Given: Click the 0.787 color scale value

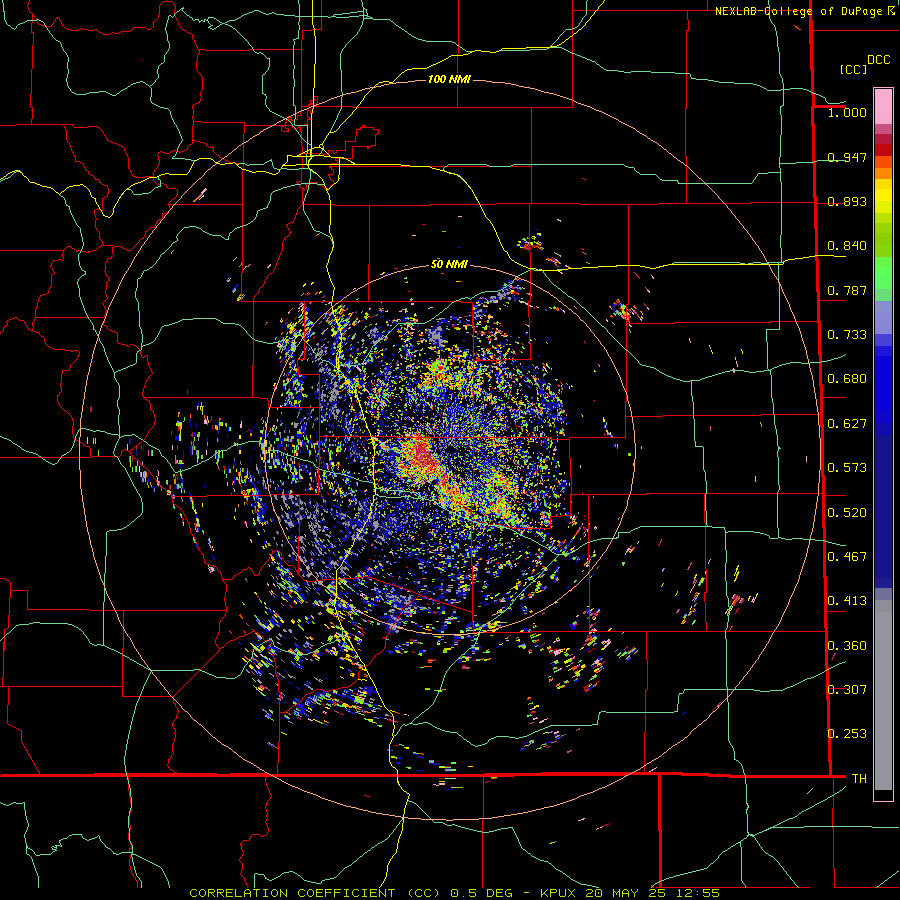Looking at the screenshot, I should (847, 290).
